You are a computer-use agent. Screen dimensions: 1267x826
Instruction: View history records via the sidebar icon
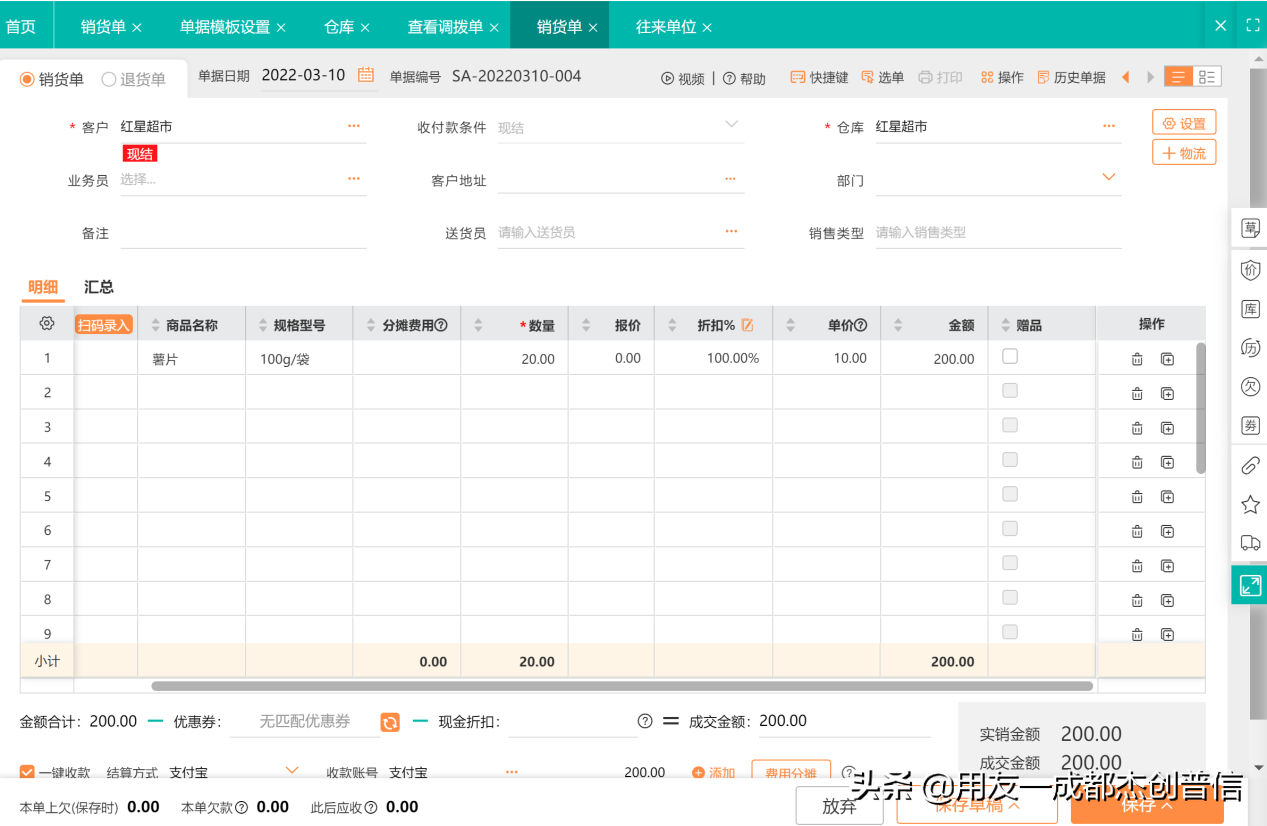point(1249,348)
